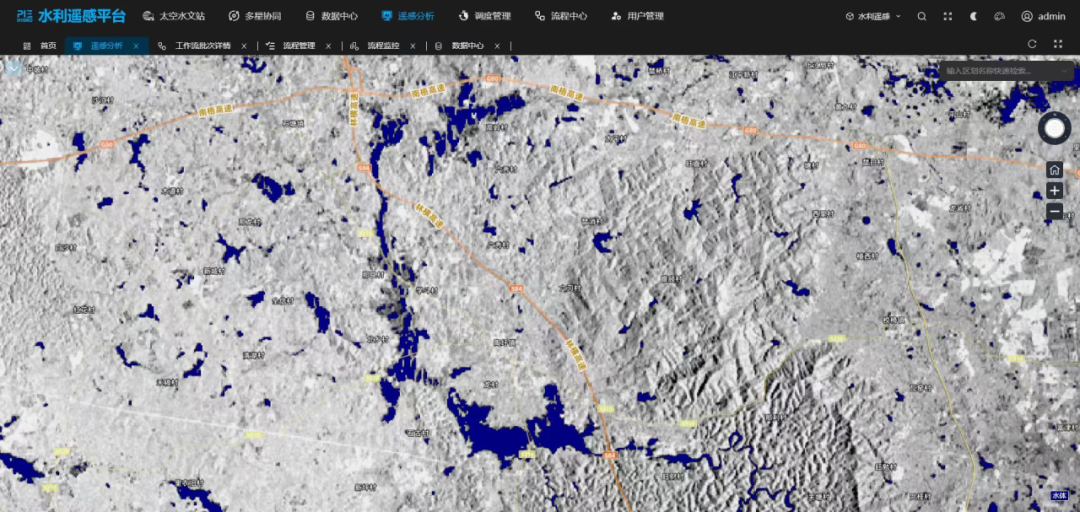
Task: Toggle dark mode with the moon icon
Action: [973, 16]
